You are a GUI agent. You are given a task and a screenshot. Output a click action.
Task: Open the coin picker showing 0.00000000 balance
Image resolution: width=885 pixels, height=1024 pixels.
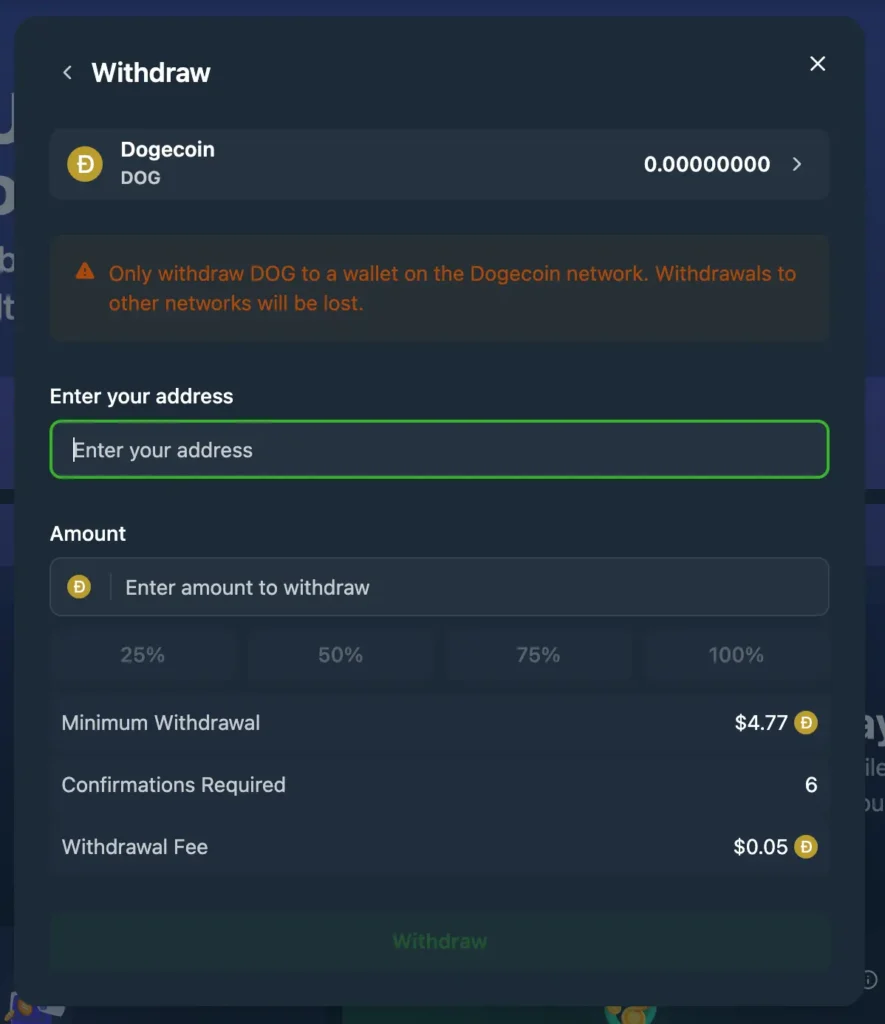[707, 163]
